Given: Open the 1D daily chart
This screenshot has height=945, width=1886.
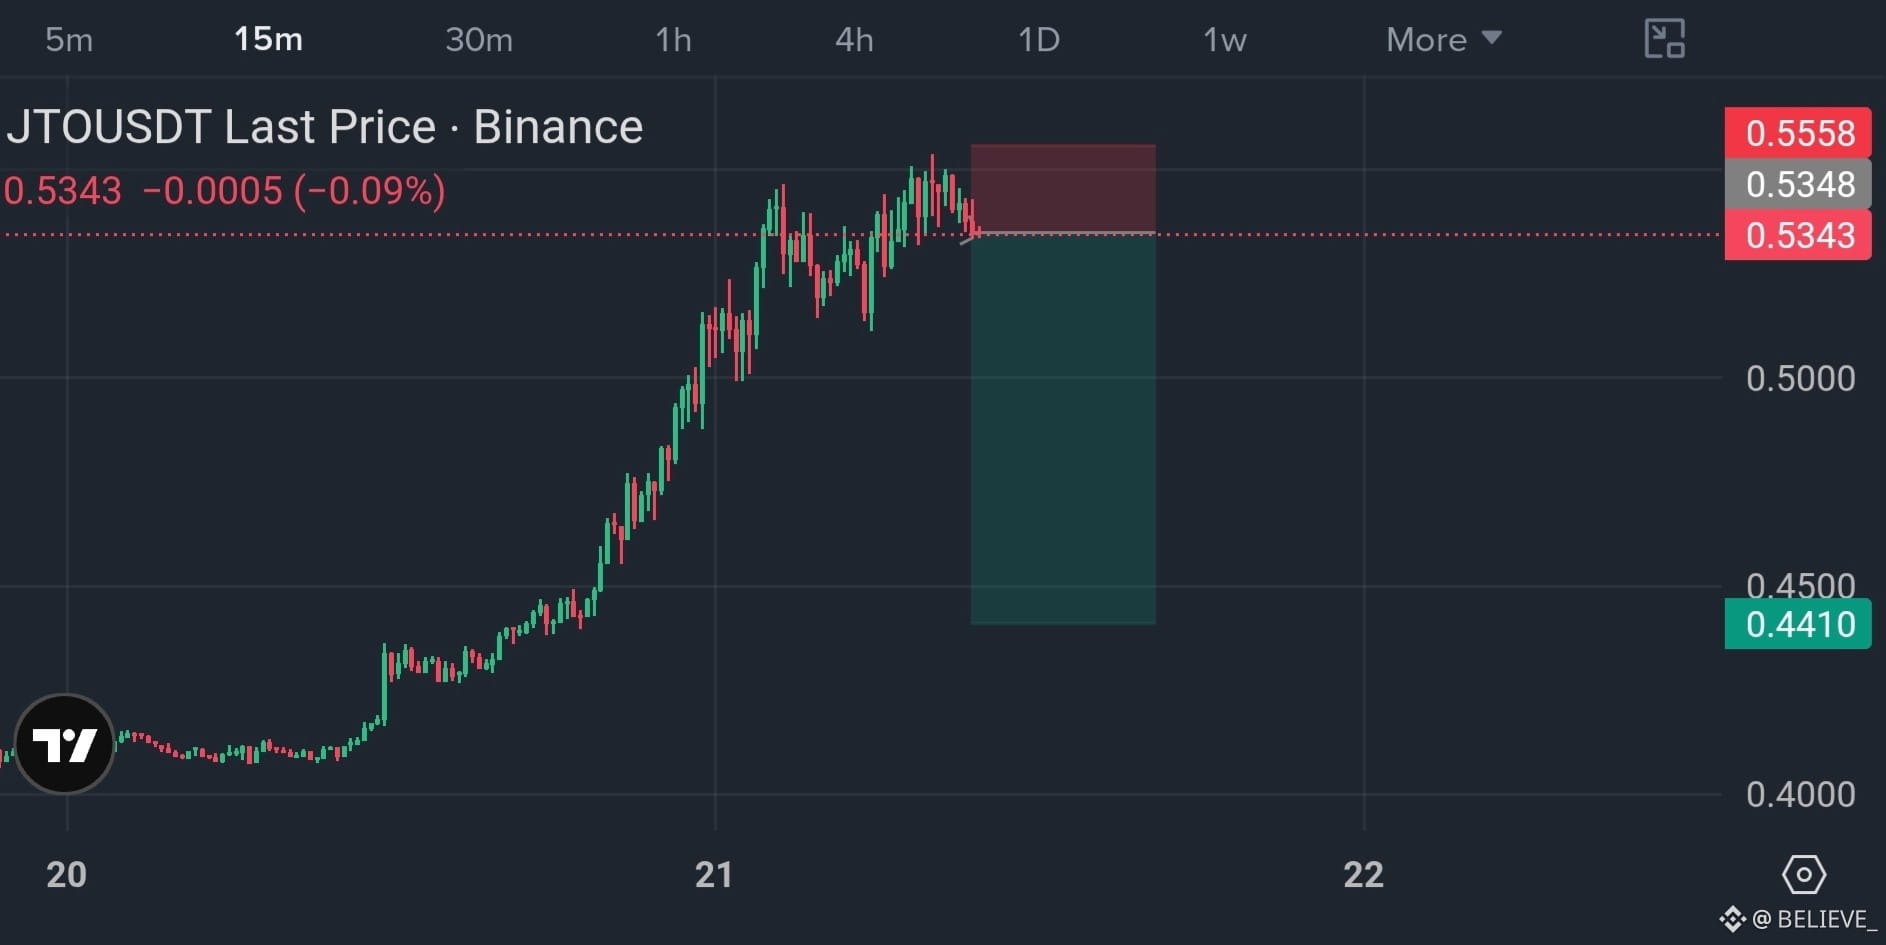Looking at the screenshot, I should [x=1038, y=39].
